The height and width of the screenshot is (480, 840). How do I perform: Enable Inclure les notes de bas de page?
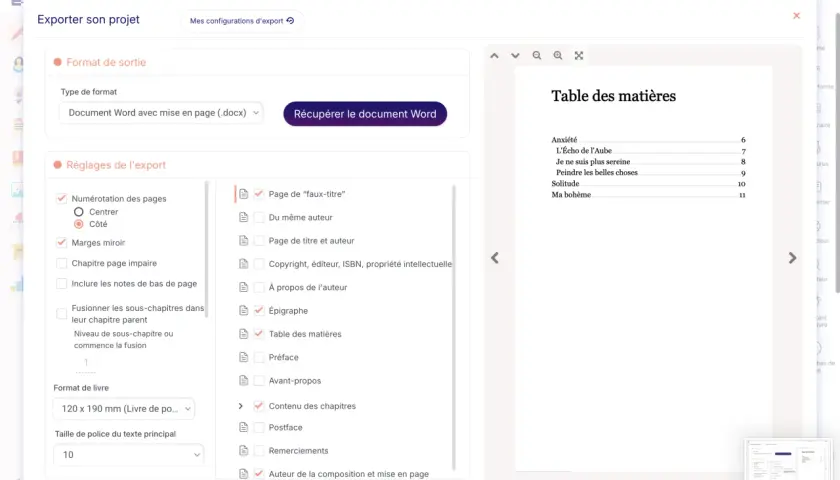click(62, 283)
